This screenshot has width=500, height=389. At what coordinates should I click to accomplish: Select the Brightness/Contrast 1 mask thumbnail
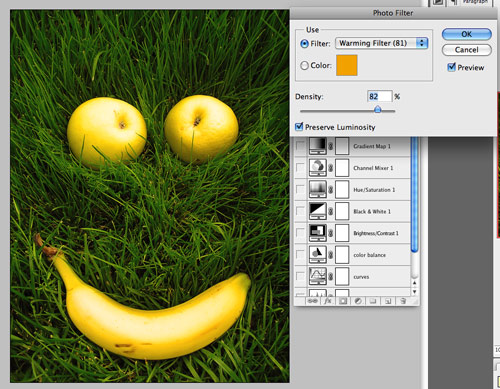(342, 233)
